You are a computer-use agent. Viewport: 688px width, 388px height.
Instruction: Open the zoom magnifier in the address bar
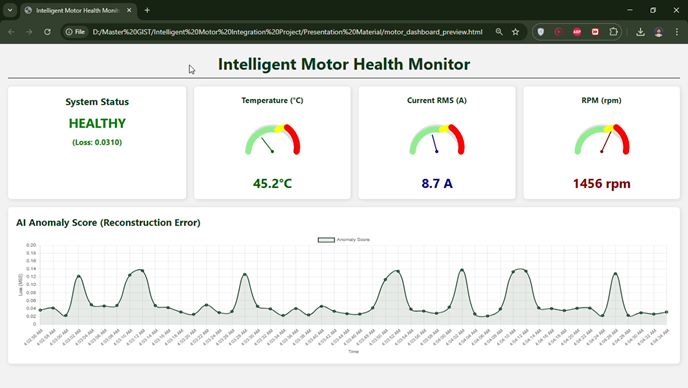tap(499, 32)
